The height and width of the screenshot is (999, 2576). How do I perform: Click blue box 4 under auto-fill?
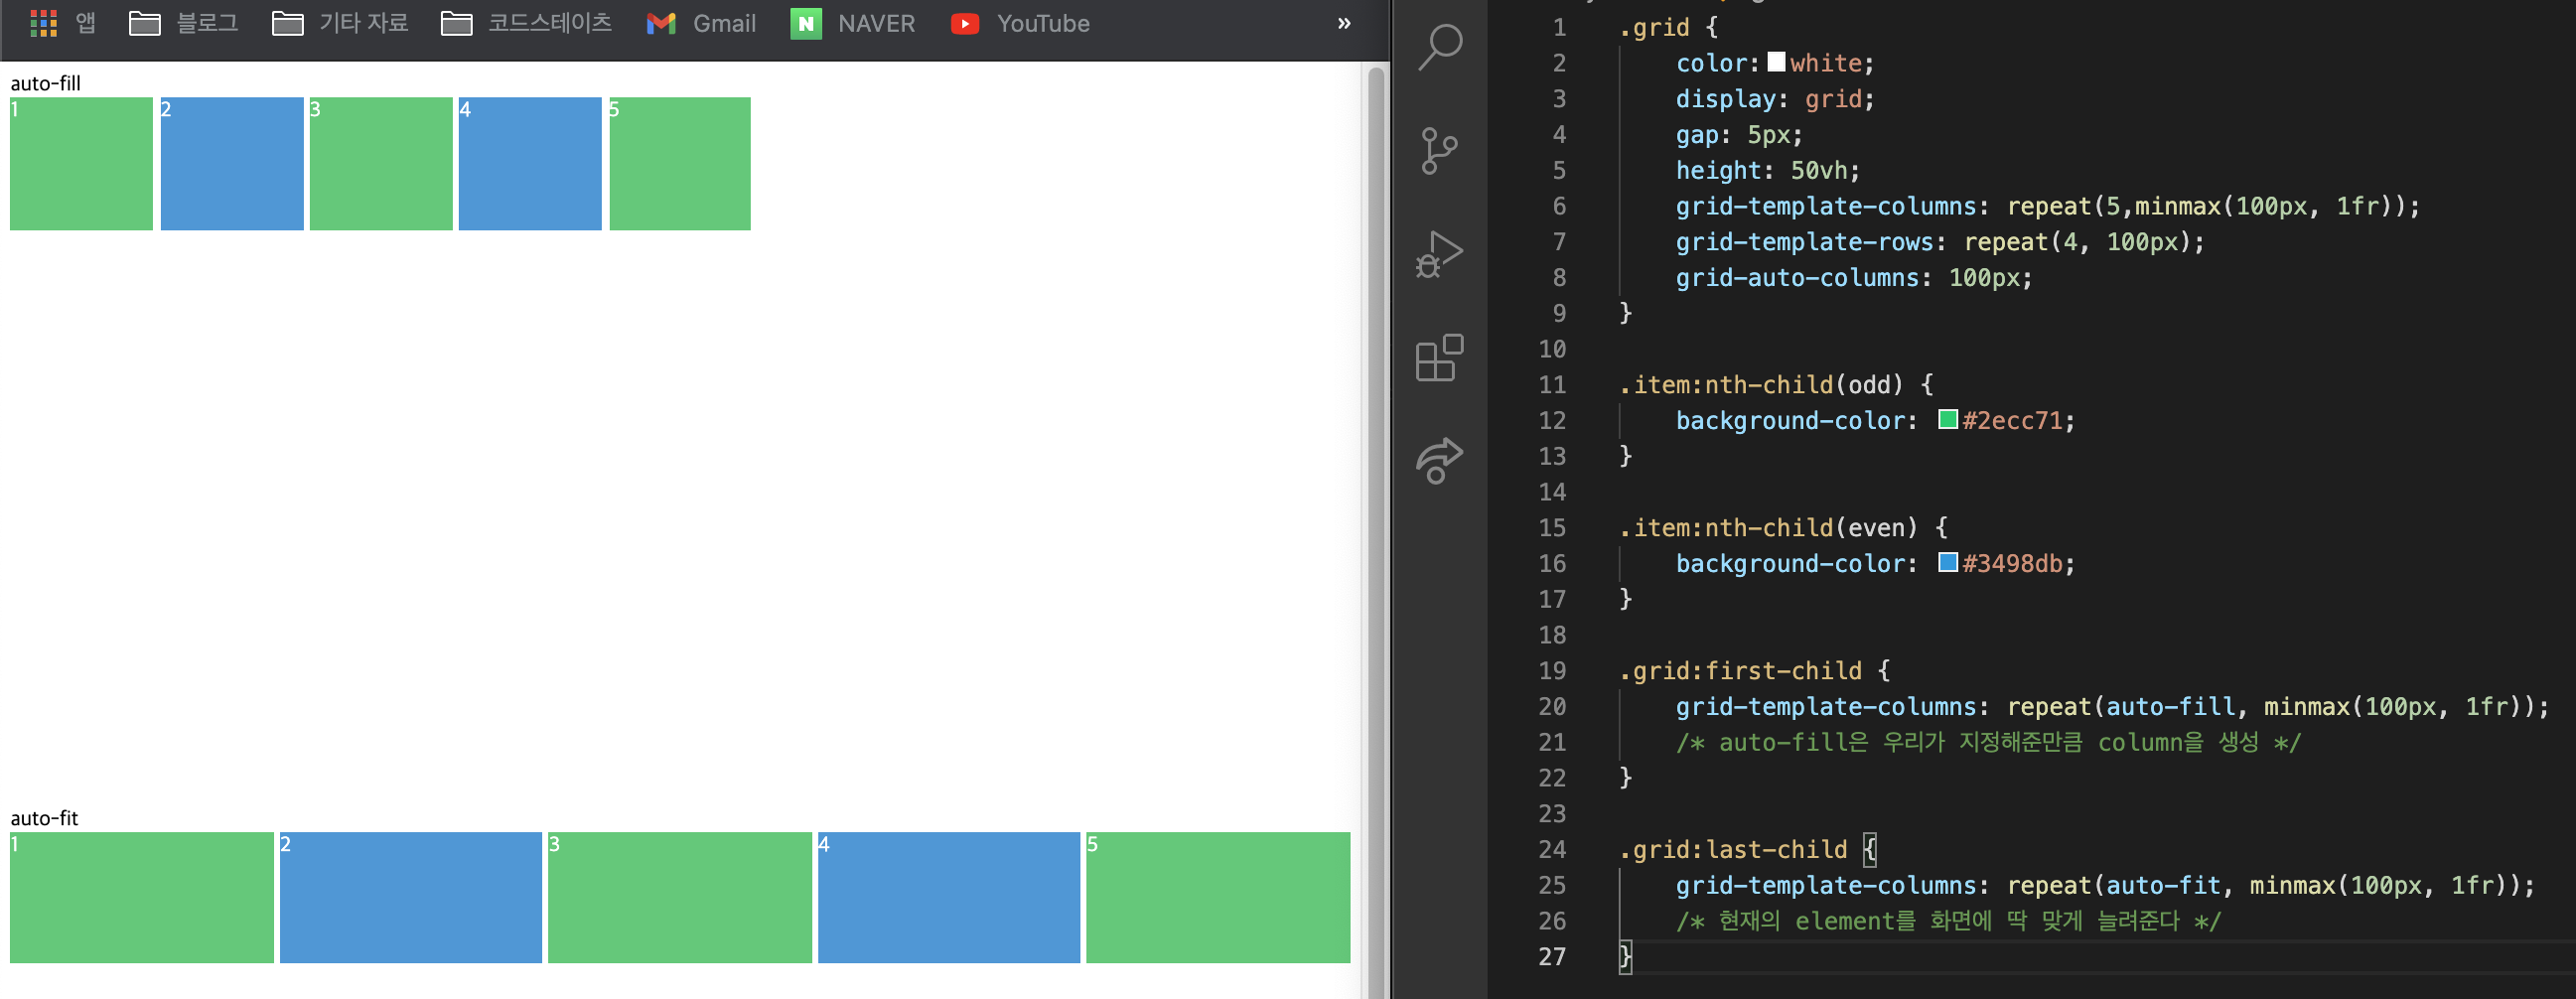pyautogui.click(x=530, y=164)
